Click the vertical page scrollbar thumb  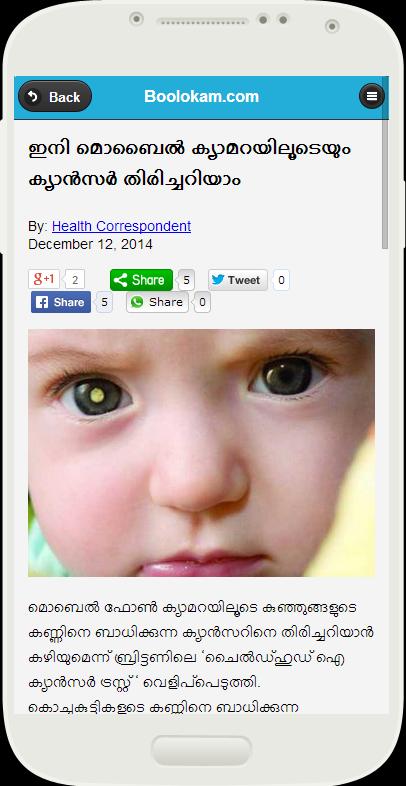click(385, 183)
